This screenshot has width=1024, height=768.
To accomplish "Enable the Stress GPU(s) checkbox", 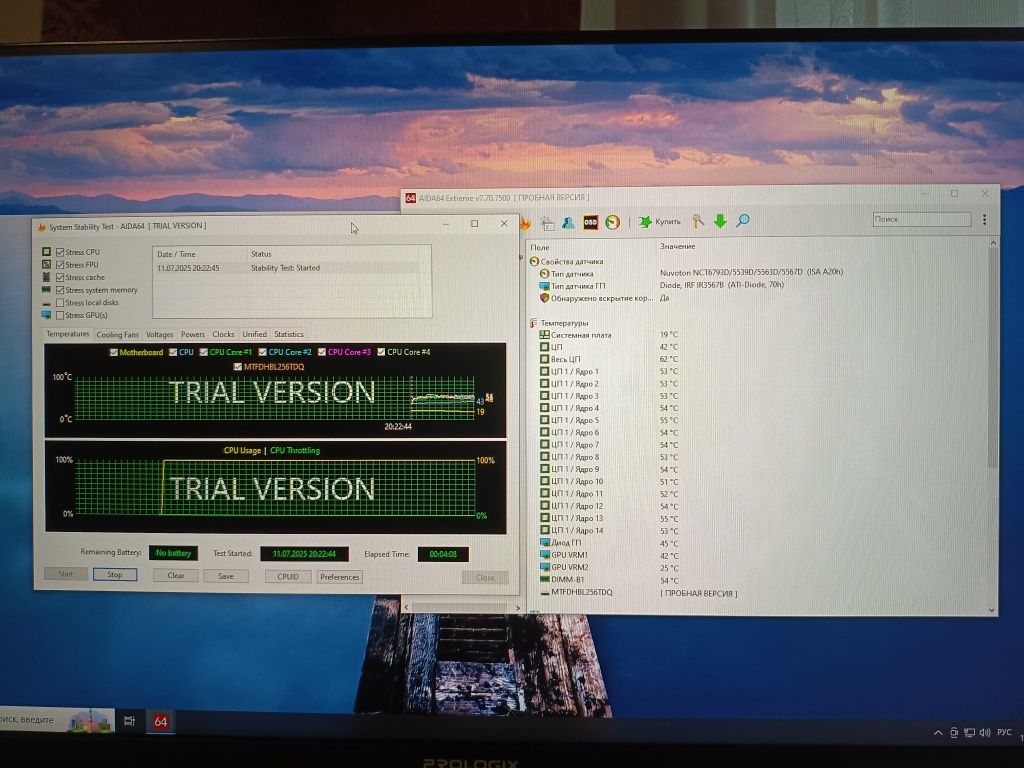I will [x=59, y=315].
